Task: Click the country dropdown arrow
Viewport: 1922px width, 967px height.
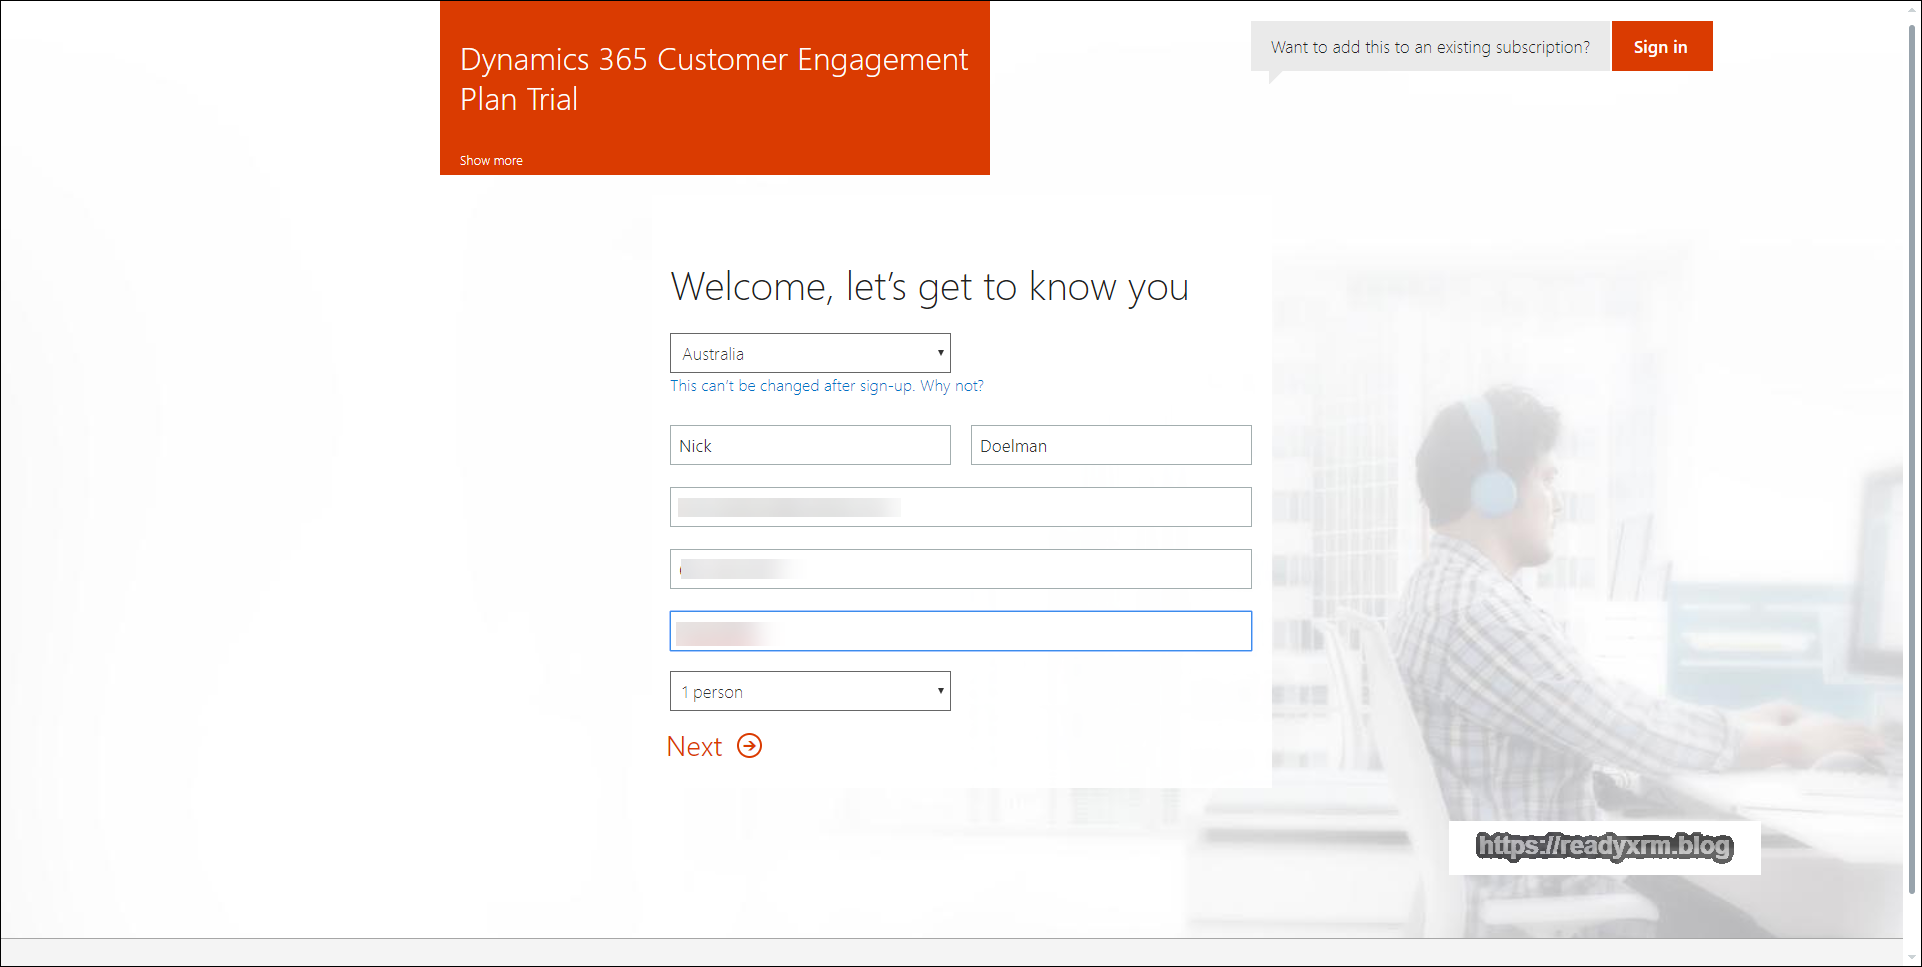Action: [940, 353]
